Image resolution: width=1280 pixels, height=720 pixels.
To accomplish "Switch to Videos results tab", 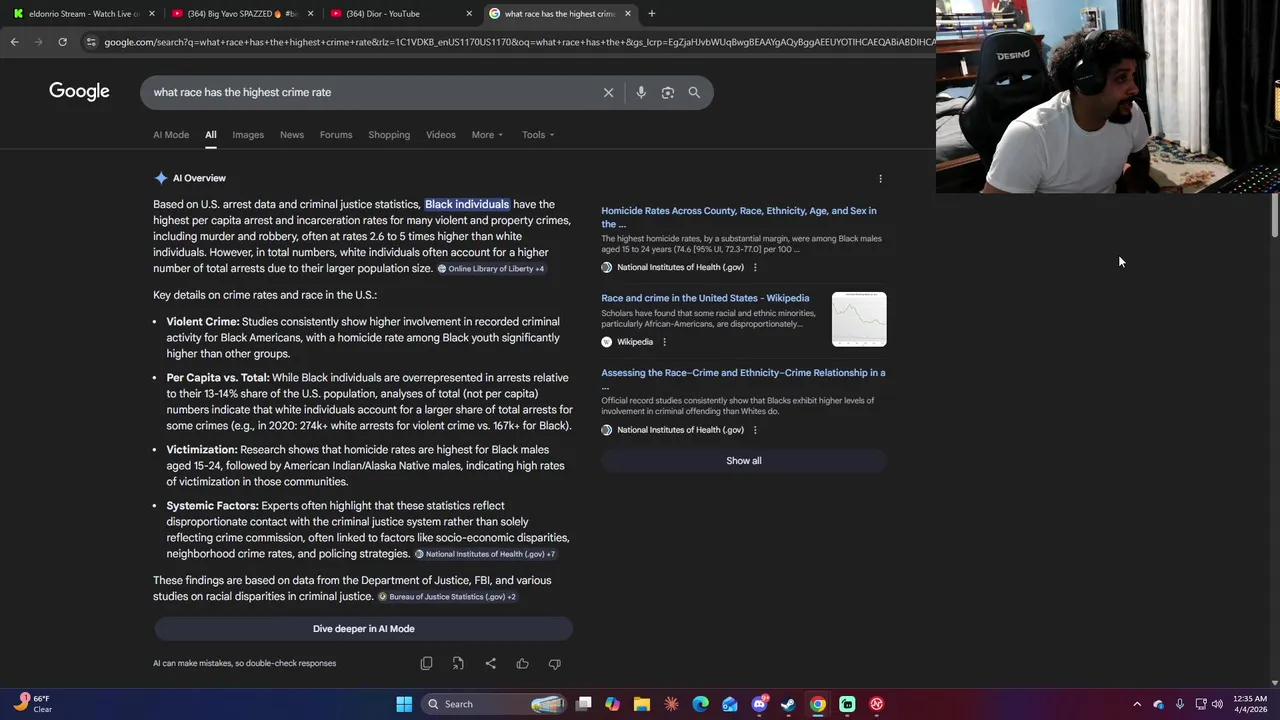I will pos(441,135).
